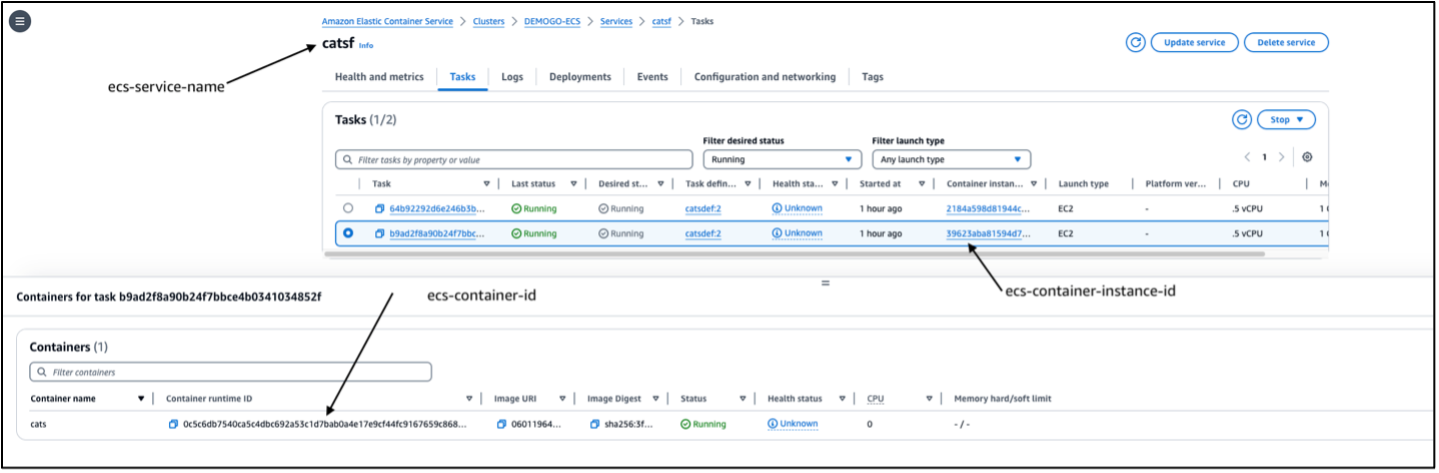Sort containers by Status column
Viewport: 1439px width, 473px height.
click(741, 398)
